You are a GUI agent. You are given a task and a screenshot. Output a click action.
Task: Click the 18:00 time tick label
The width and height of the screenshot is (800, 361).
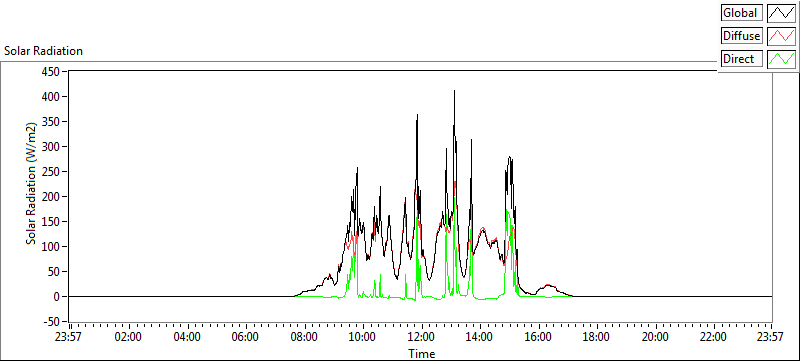597,337
